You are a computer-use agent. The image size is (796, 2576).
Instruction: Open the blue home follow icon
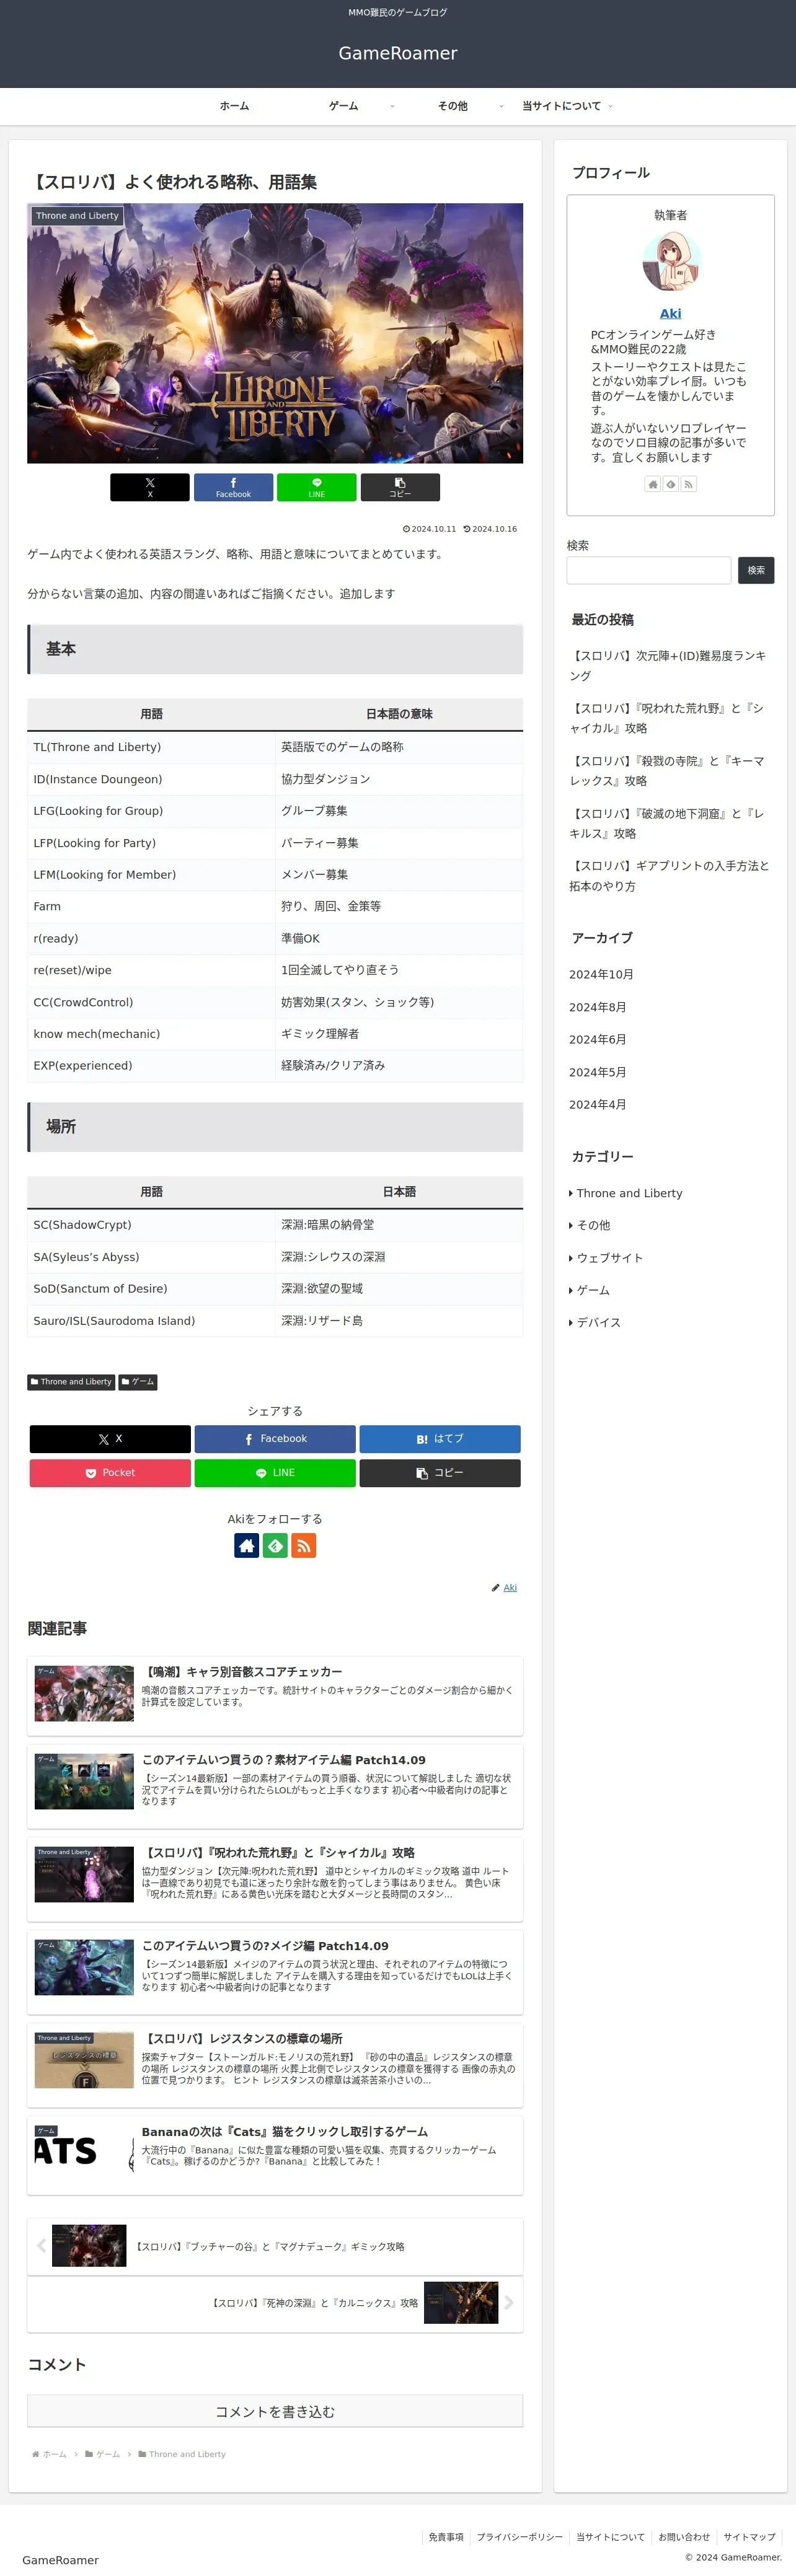246,1546
